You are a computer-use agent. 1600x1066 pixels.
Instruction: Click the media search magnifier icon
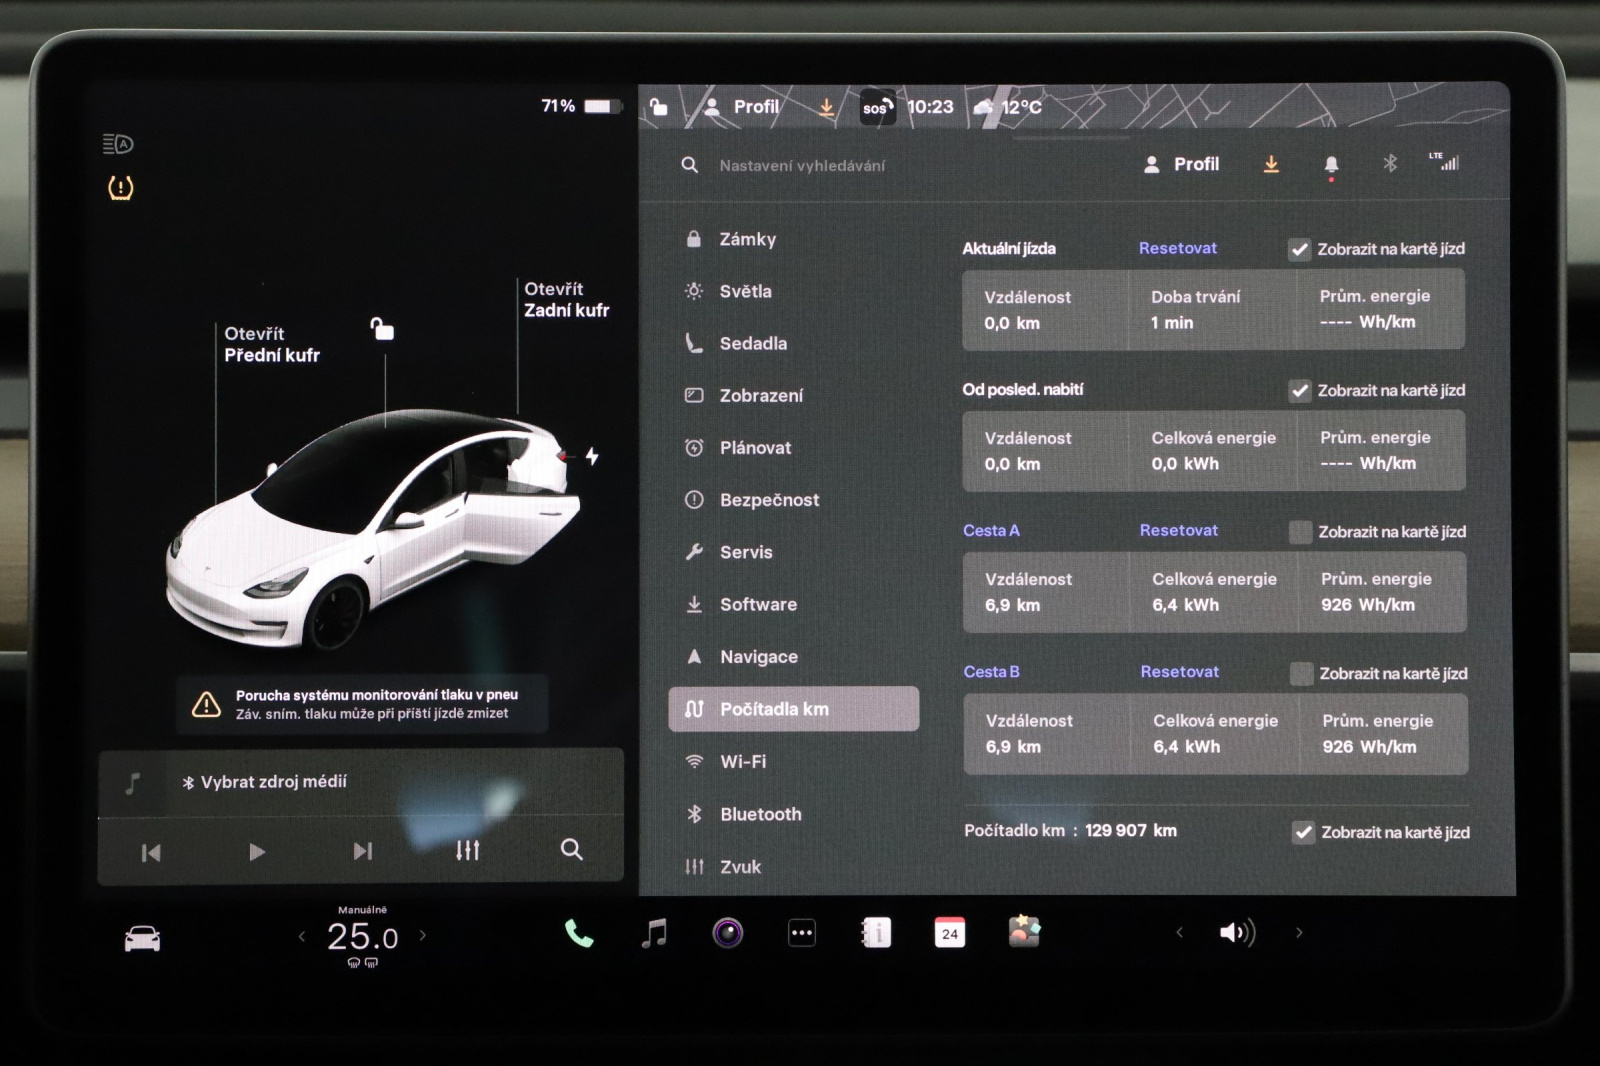tap(571, 850)
